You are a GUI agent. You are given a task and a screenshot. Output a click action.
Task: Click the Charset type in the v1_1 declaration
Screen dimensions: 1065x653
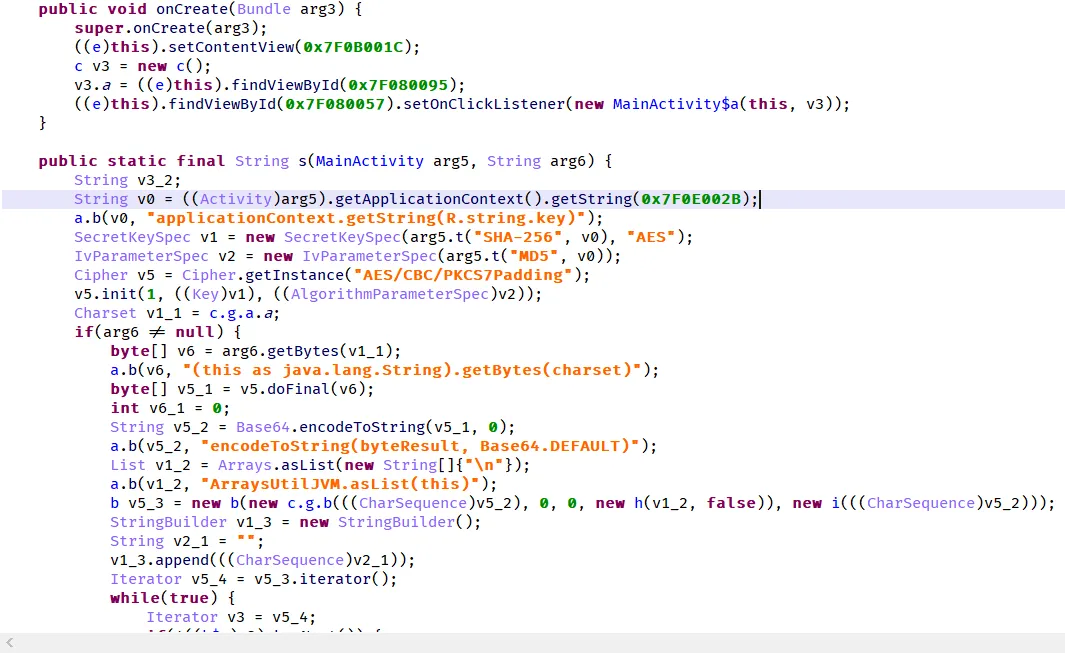[x=105, y=313]
